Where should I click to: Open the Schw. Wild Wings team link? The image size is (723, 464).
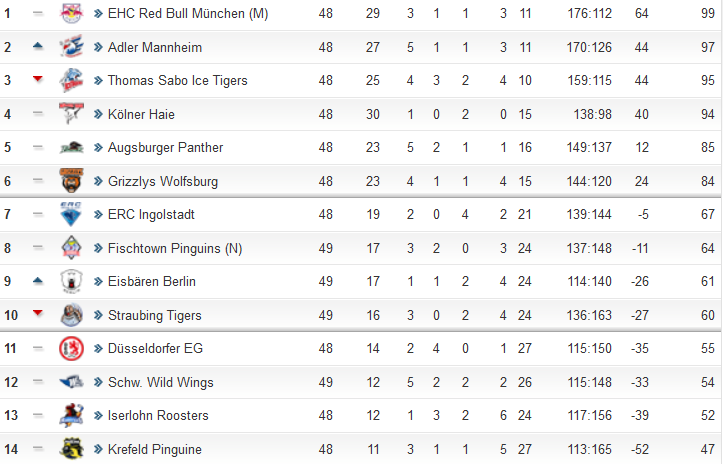160,382
